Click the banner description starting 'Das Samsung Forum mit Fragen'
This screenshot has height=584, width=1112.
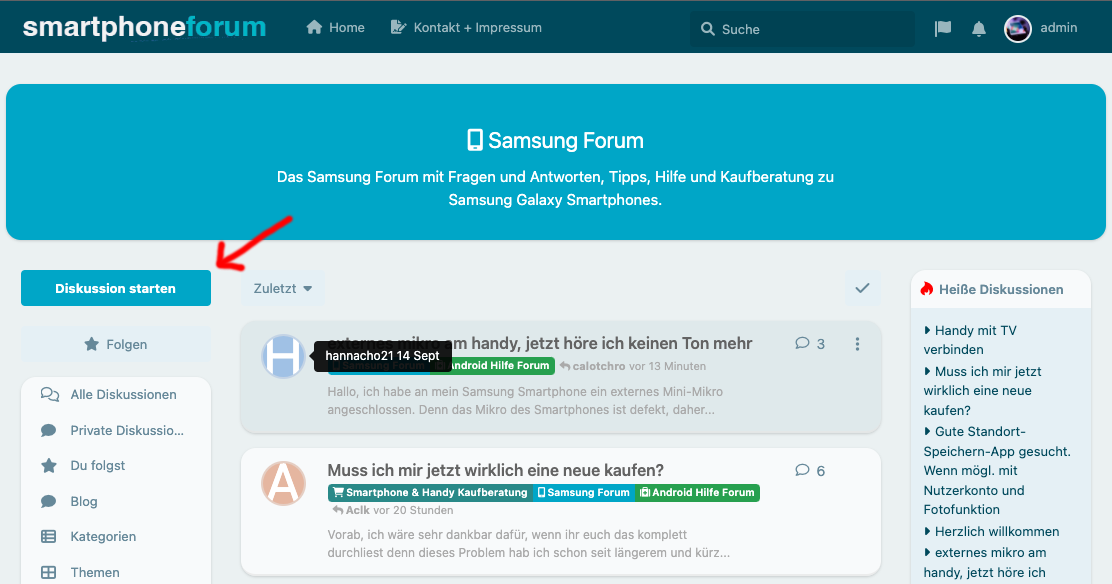555,188
